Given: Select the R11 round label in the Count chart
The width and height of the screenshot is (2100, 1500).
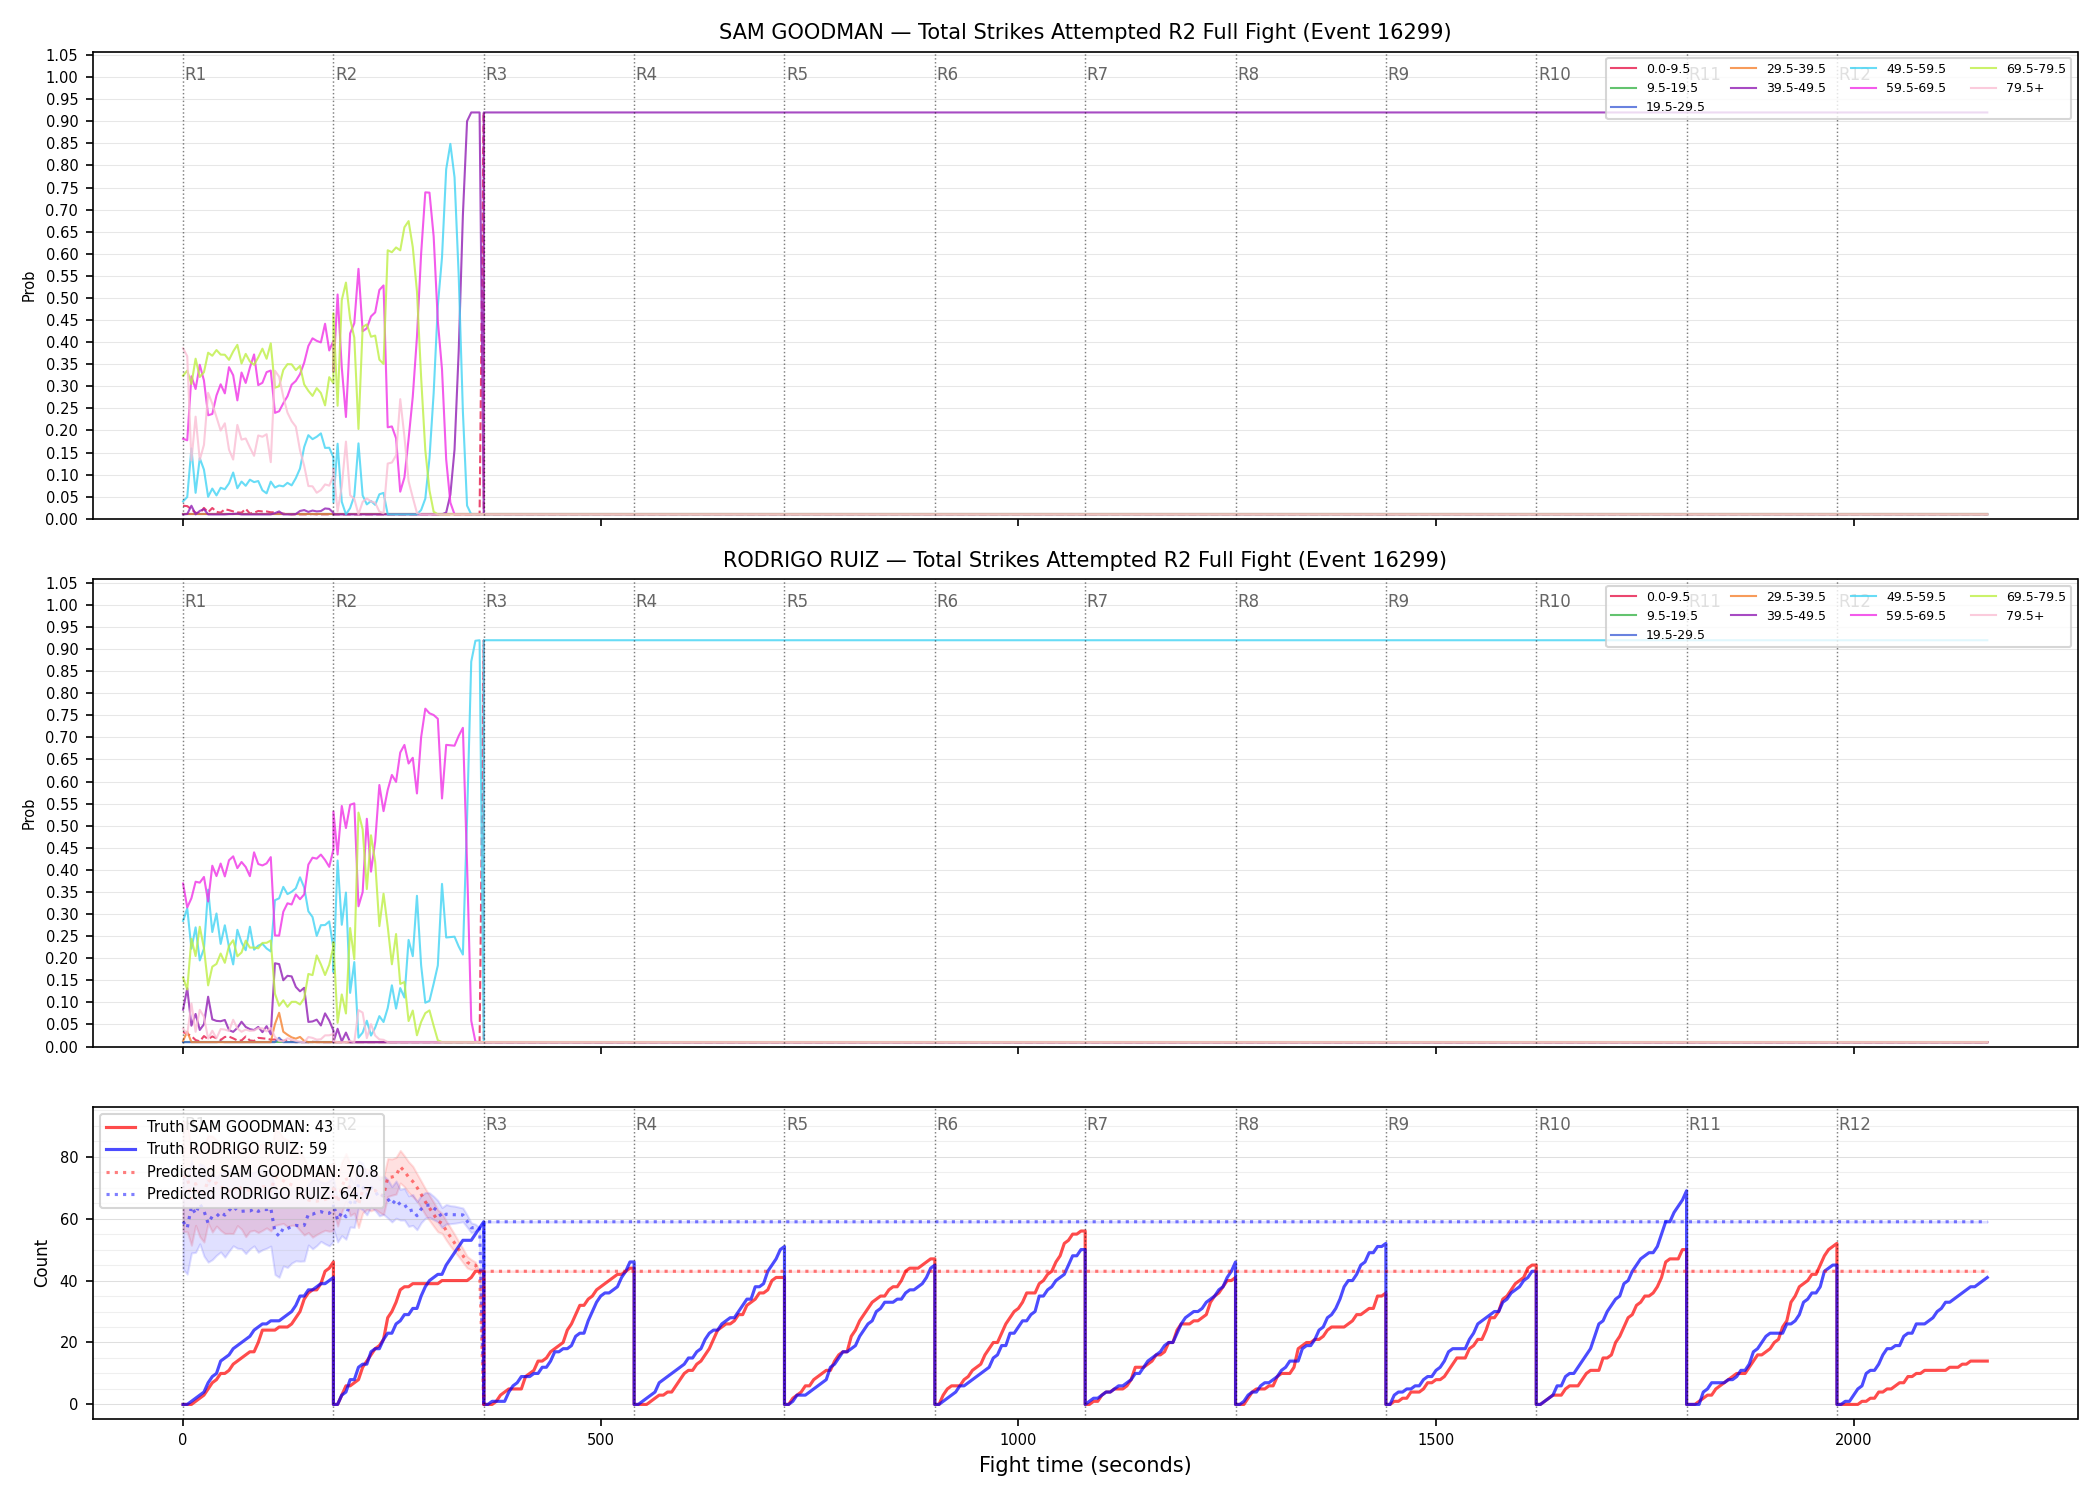Looking at the screenshot, I should [1705, 1124].
